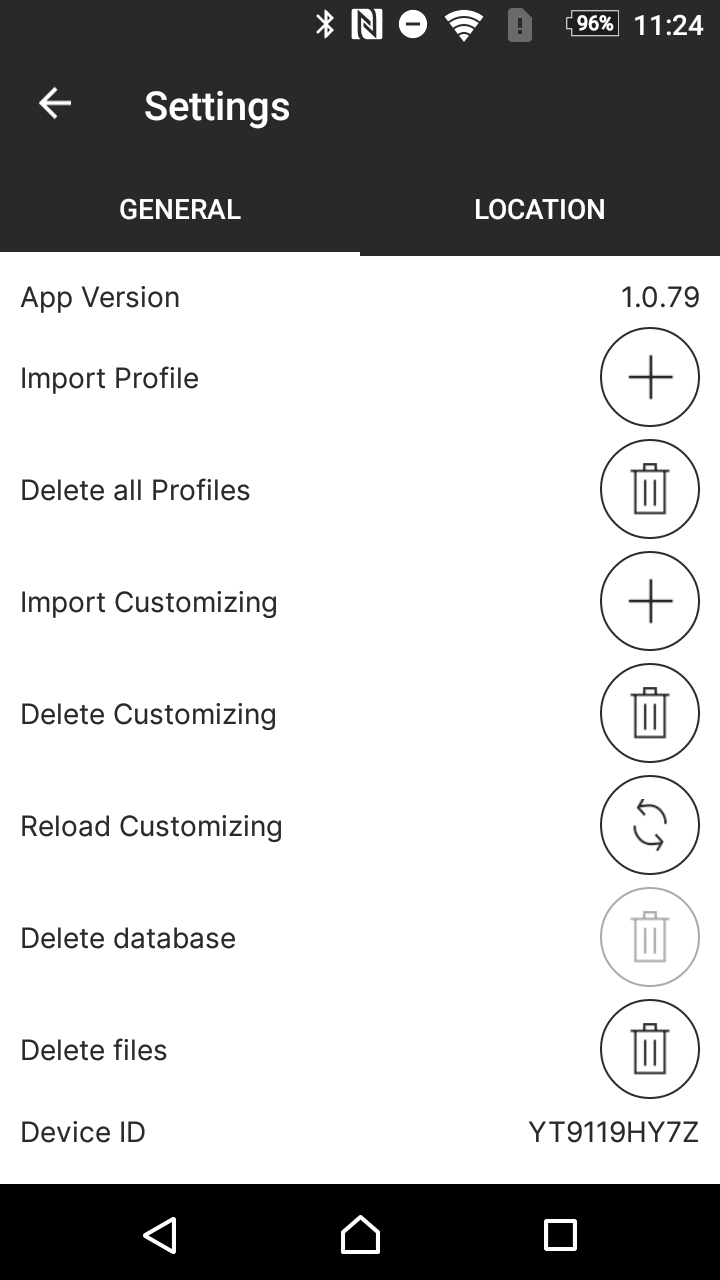Tap the greyed trash icon for Delete database
This screenshot has width=720, height=1280.
click(x=650, y=938)
